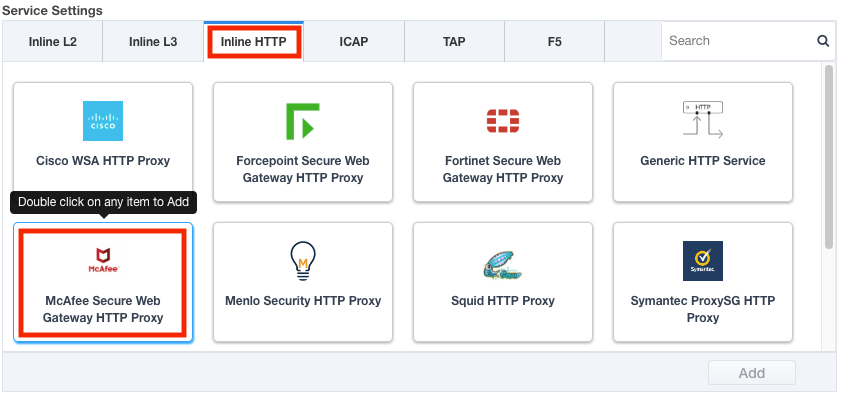Switch to the Inline L3 tab
The width and height of the screenshot is (846, 401).
pyautogui.click(x=153, y=42)
